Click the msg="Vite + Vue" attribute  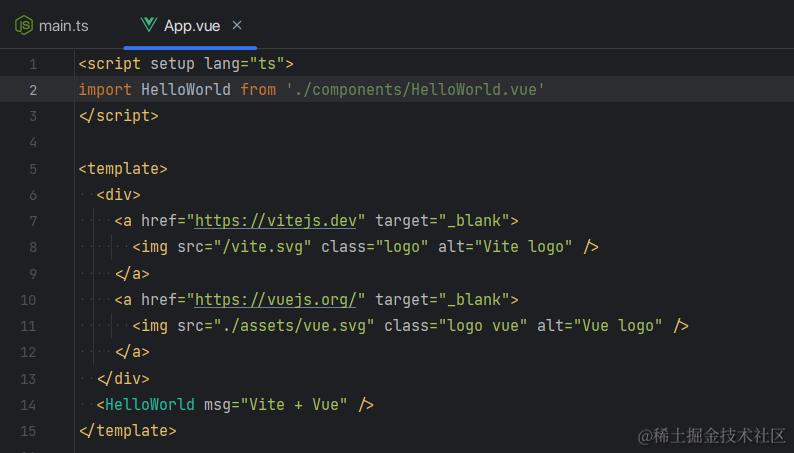coord(275,404)
